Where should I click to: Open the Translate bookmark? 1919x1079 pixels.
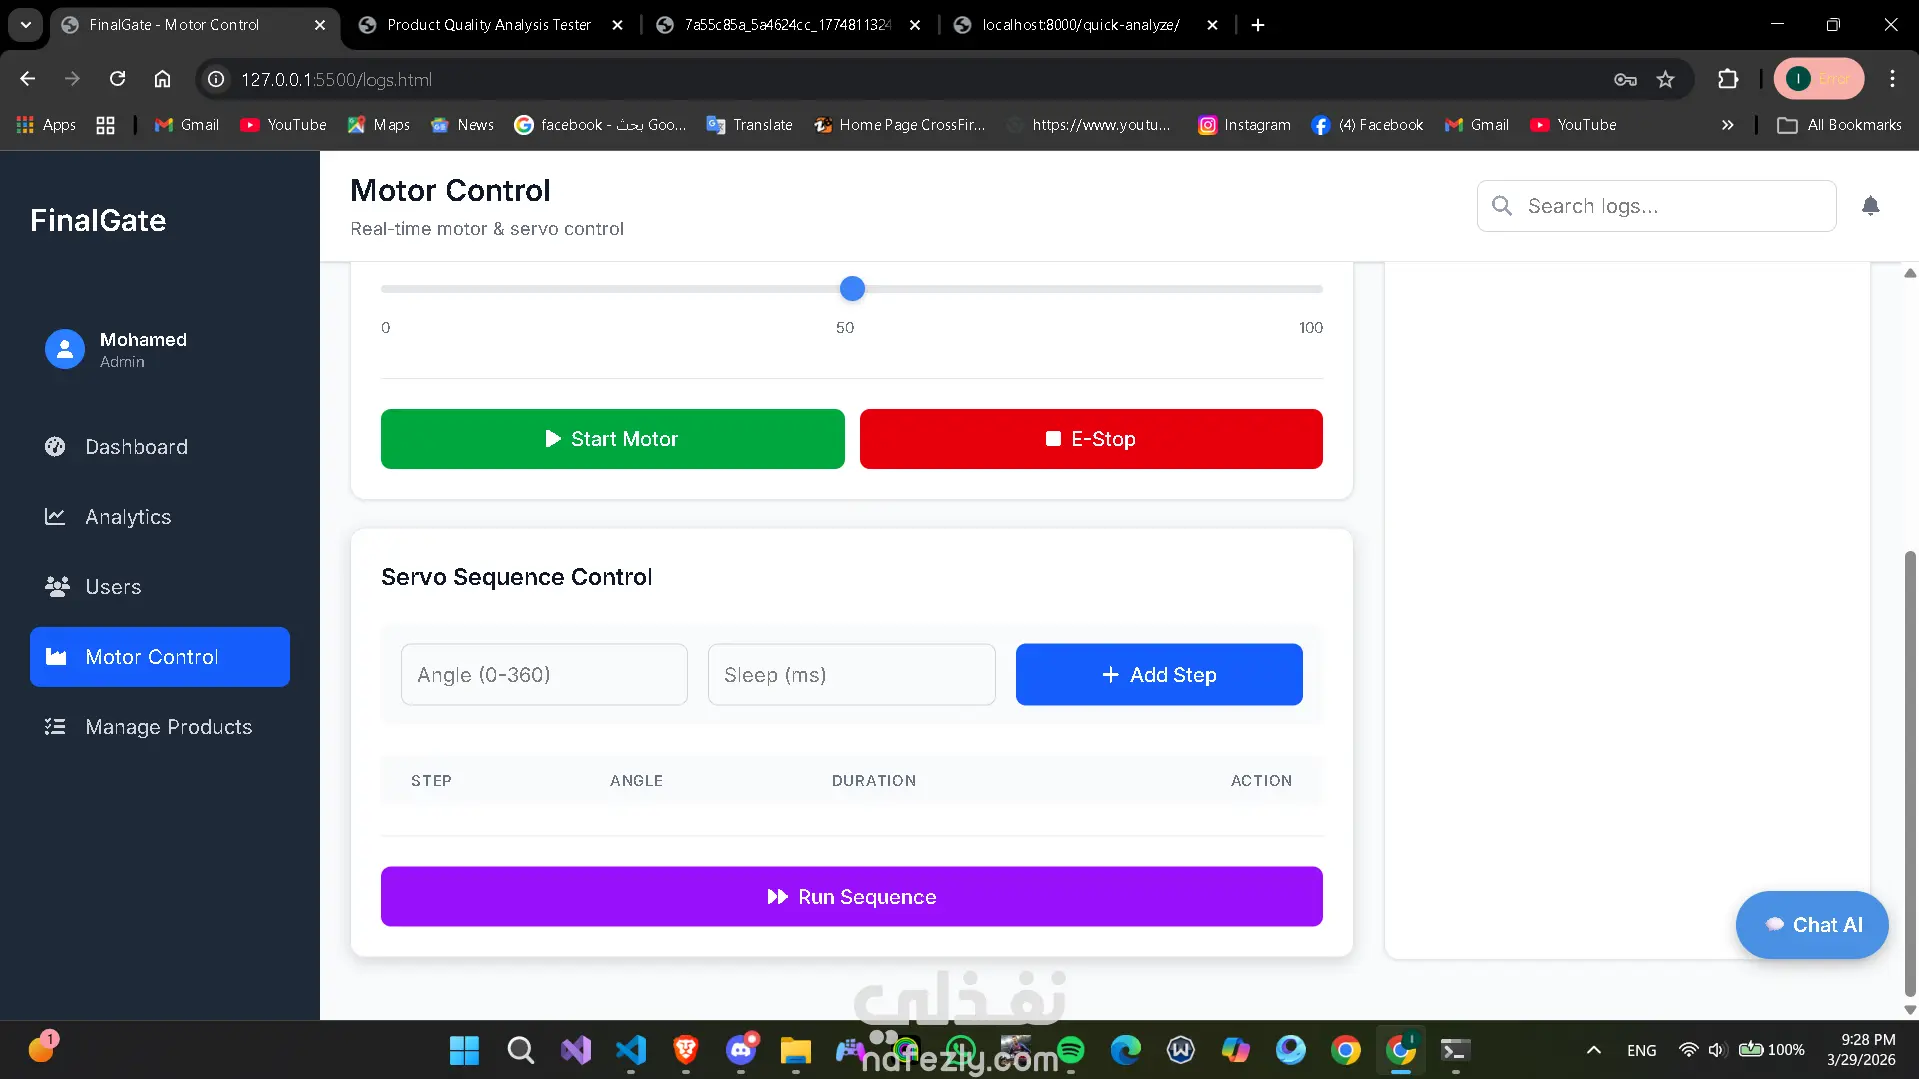749,125
